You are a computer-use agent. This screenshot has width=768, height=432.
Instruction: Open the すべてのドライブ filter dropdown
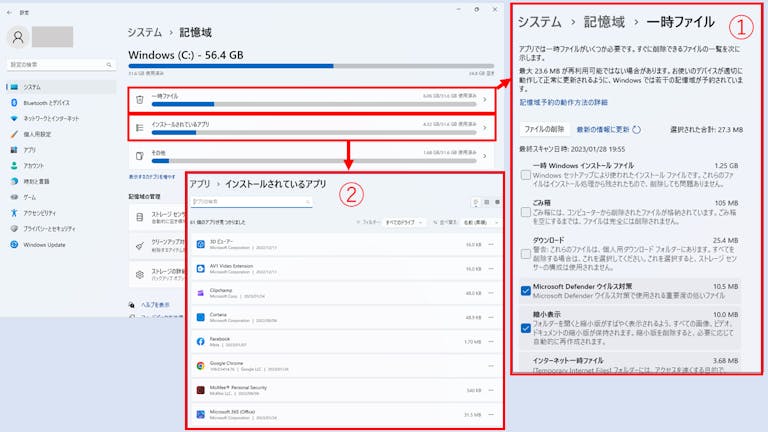pos(404,222)
